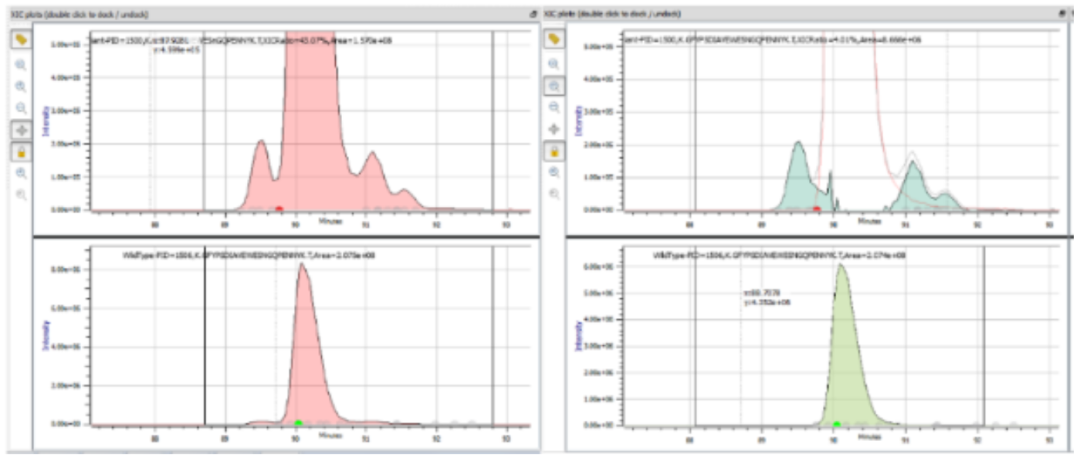Click the magnifier directly above right panel's pan cross
The height and width of the screenshot is (458, 1080).
click(x=554, y=108)
